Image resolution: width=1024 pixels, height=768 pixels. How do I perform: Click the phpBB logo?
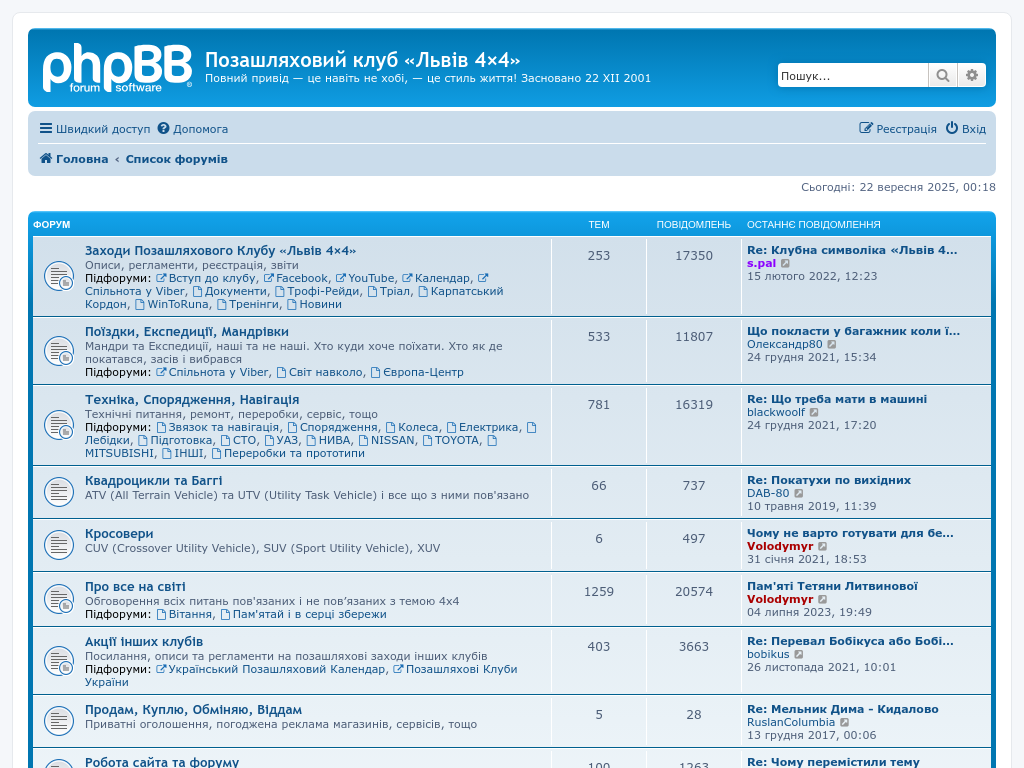[117, 69]
